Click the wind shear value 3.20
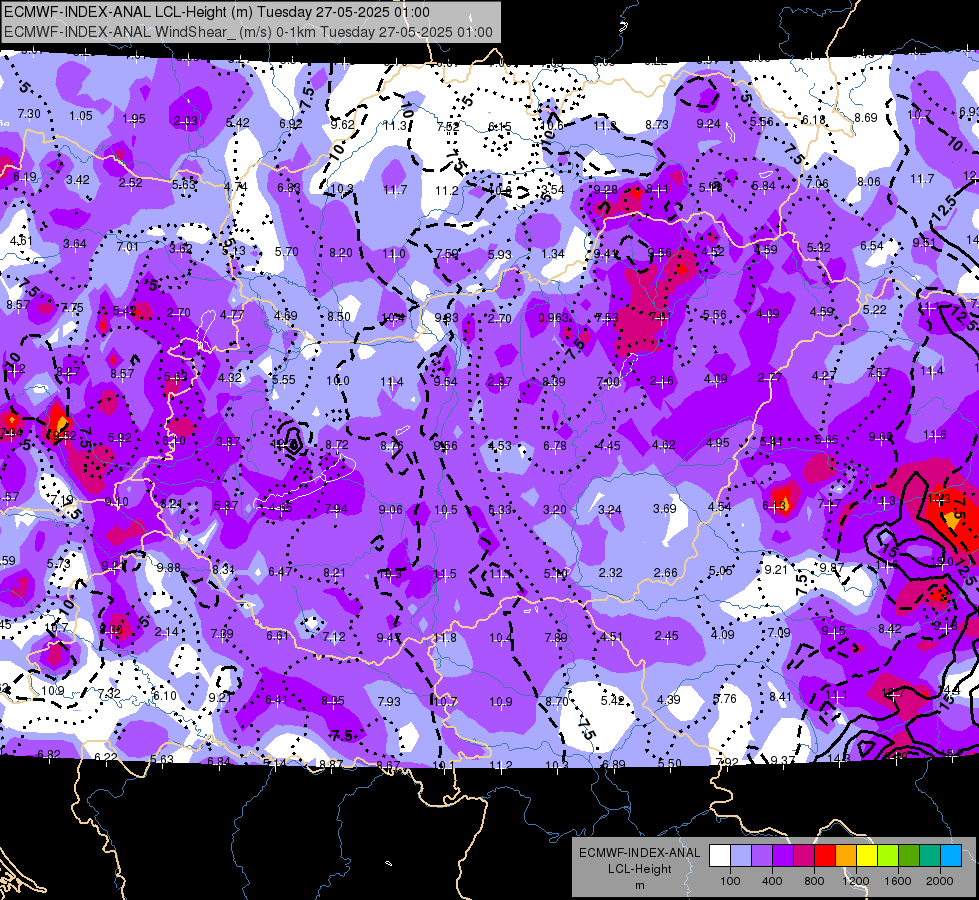Viewport: 979px width, 900px height. [554, 510]
